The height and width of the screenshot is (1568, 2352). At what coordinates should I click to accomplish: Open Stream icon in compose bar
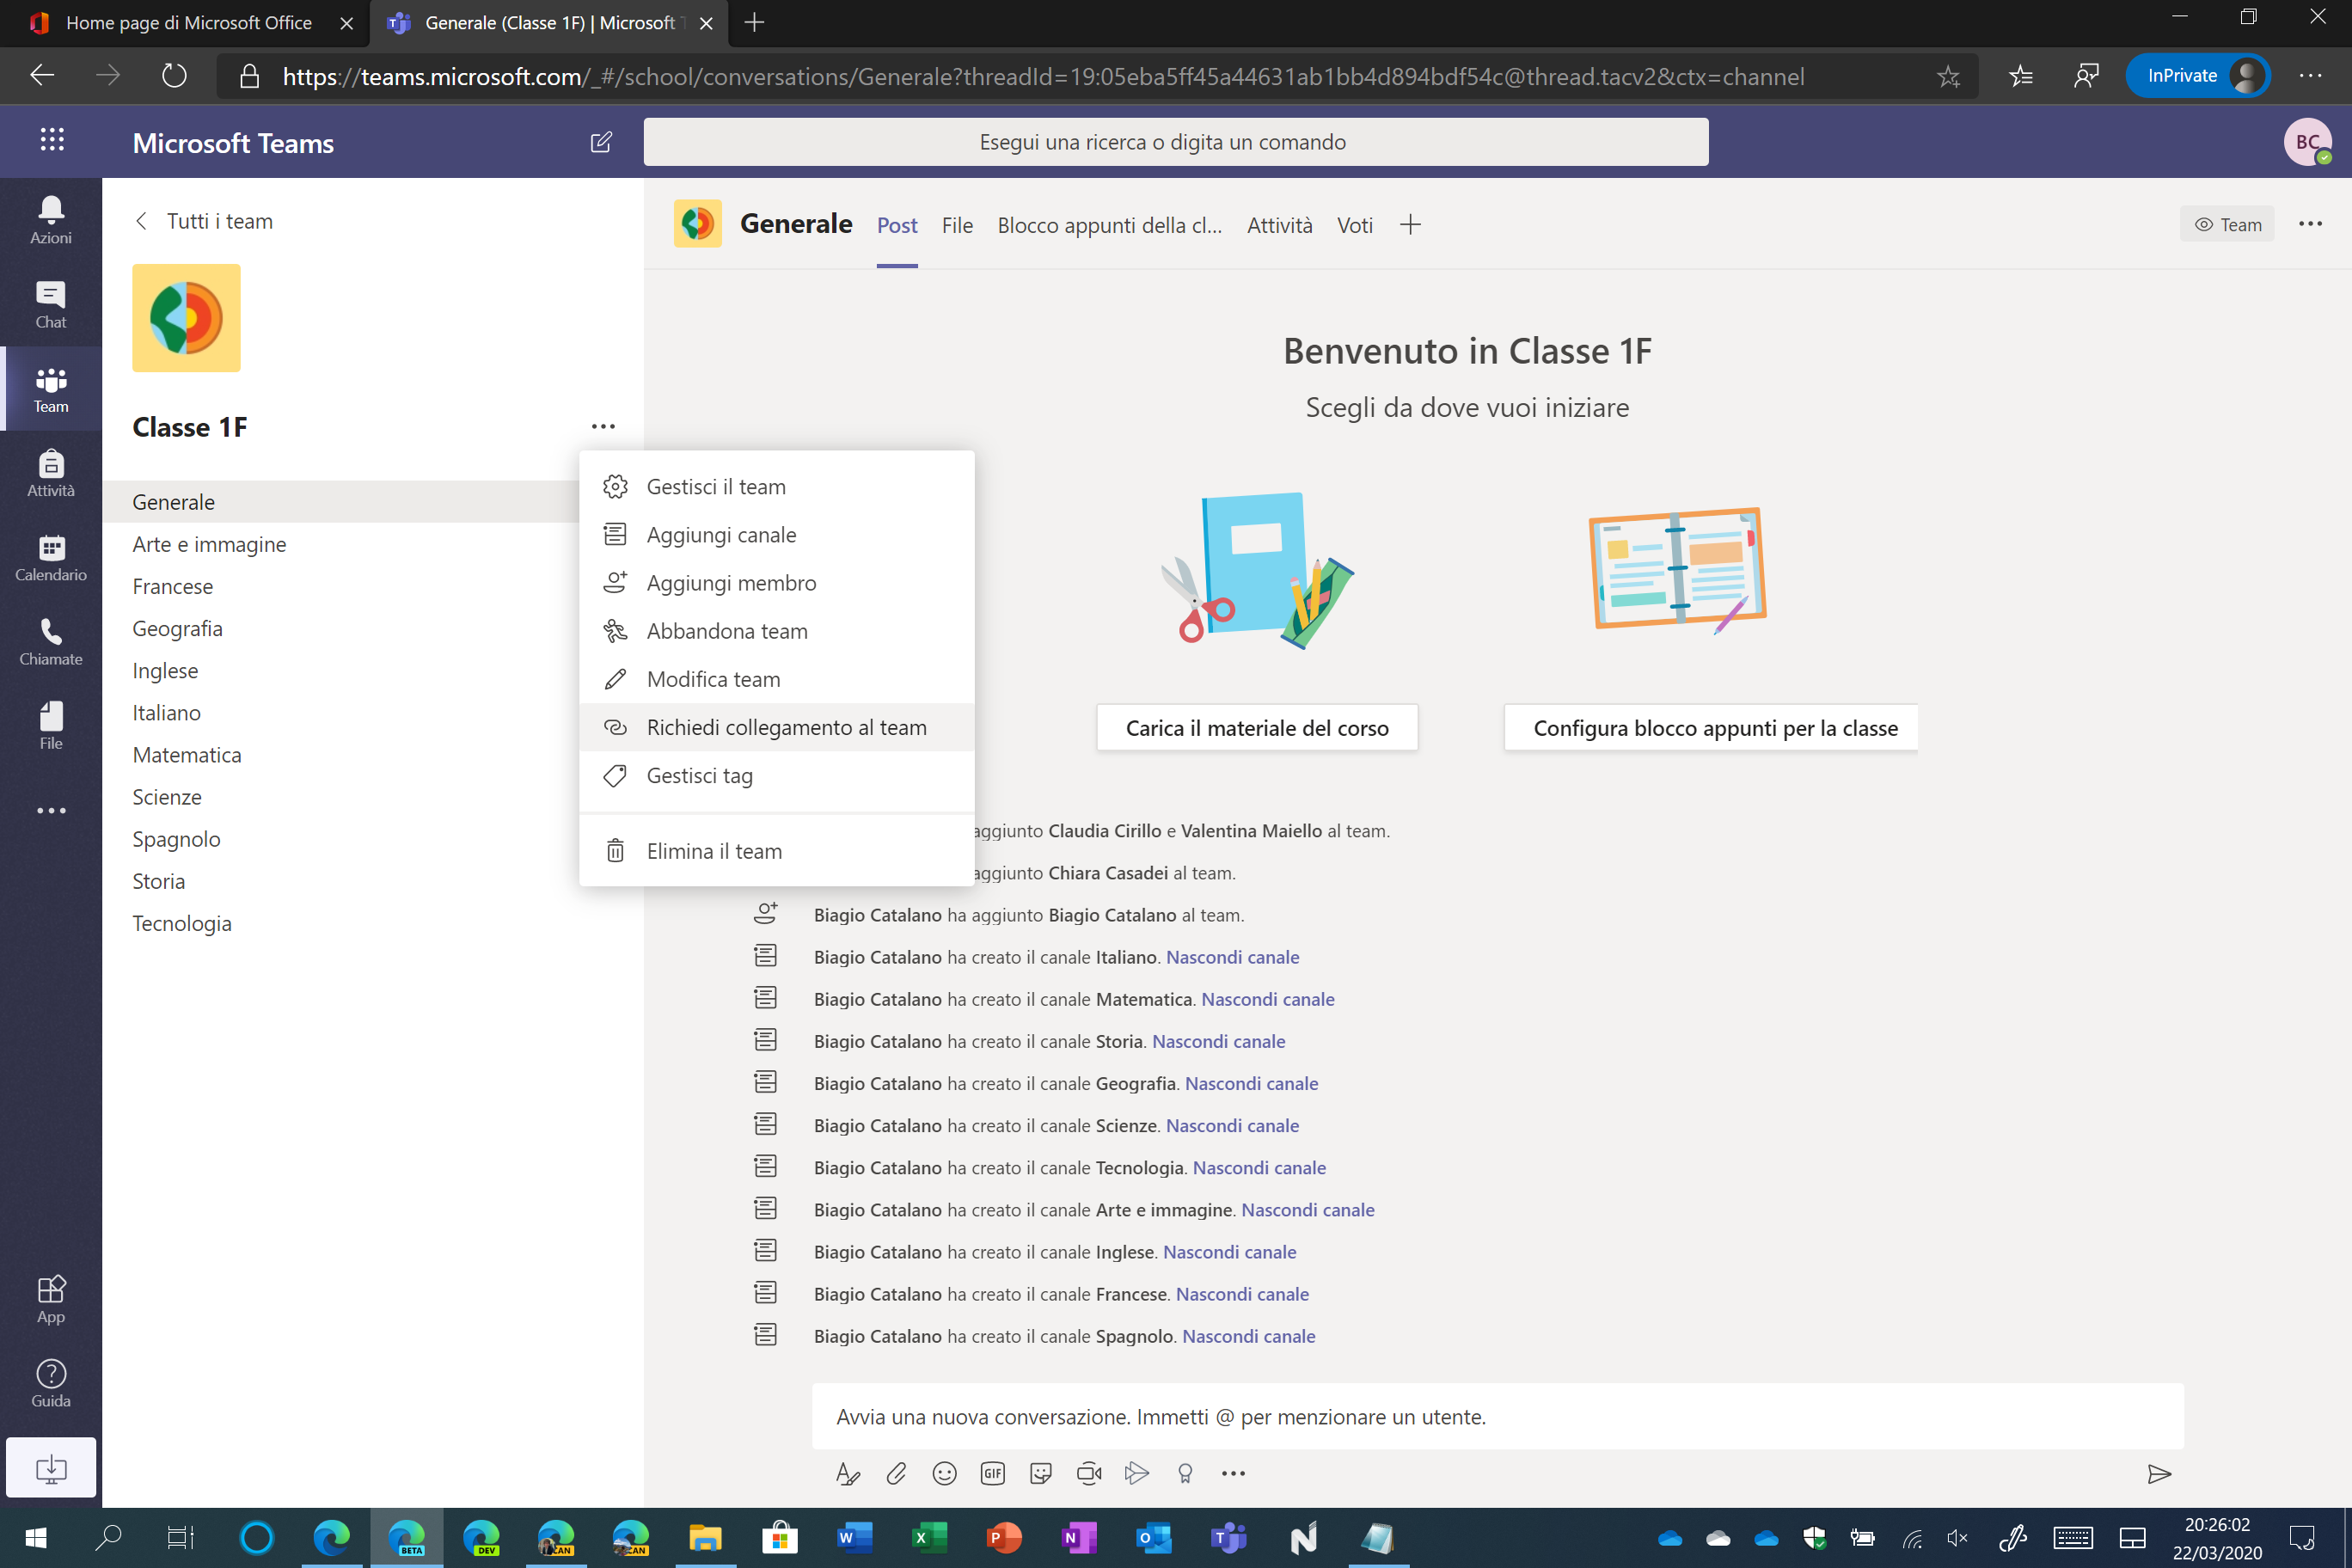tap(1137, 1473)
